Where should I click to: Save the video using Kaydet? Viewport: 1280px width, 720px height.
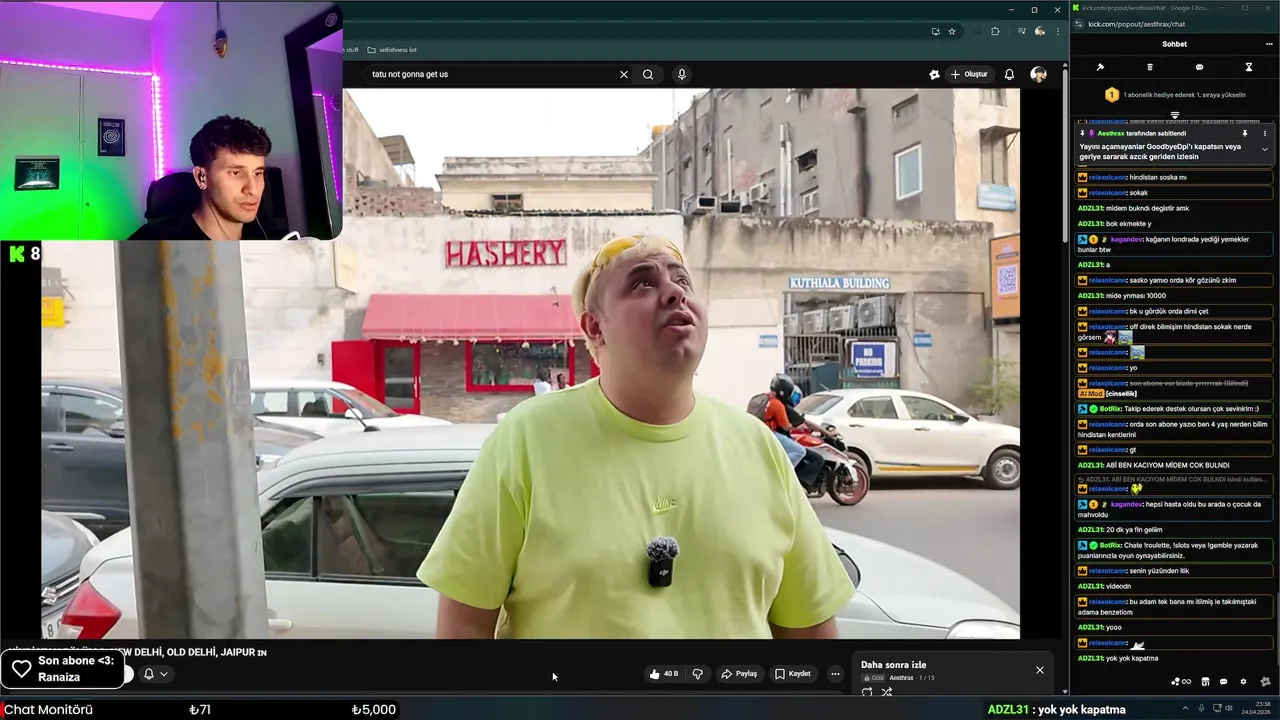click(792, 674)
